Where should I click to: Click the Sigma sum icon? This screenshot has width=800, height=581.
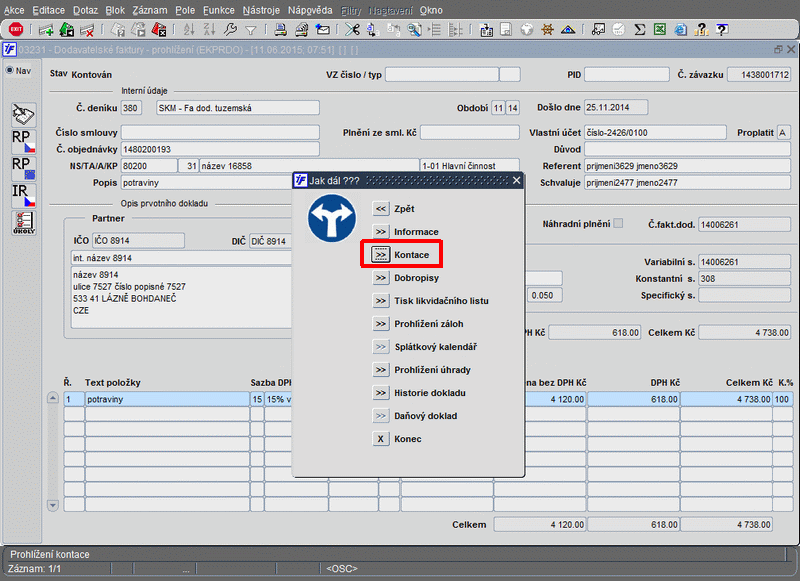coord(639,30)
